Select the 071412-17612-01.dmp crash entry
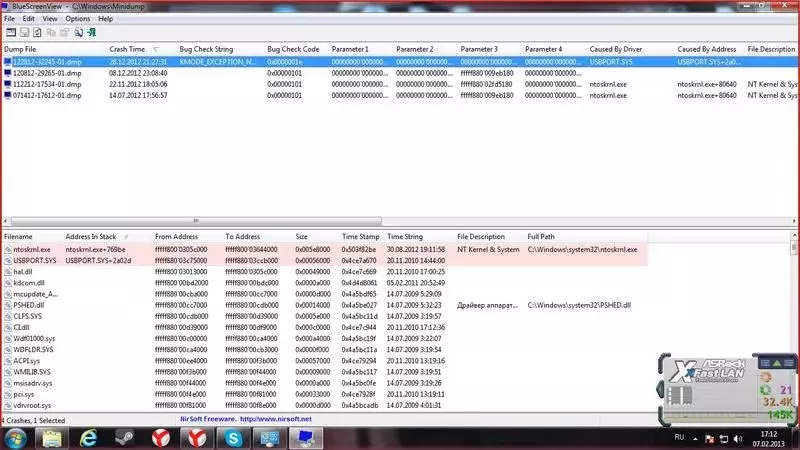Viewport: 800px width, 450px height. coord(399,95)
